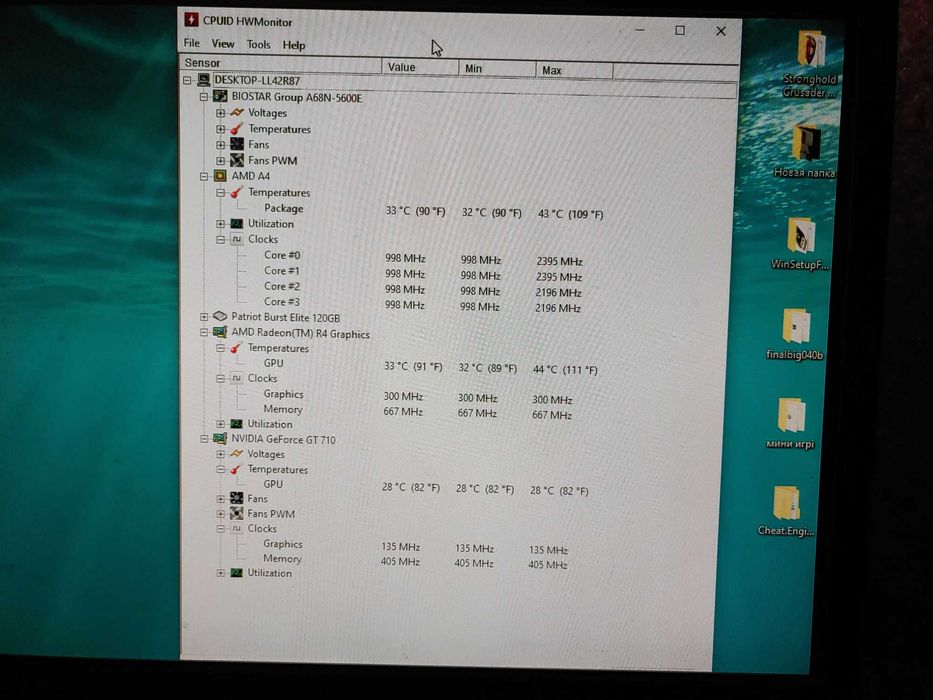Click the thermometer icon under AMD A4

(x=237, y=192)
